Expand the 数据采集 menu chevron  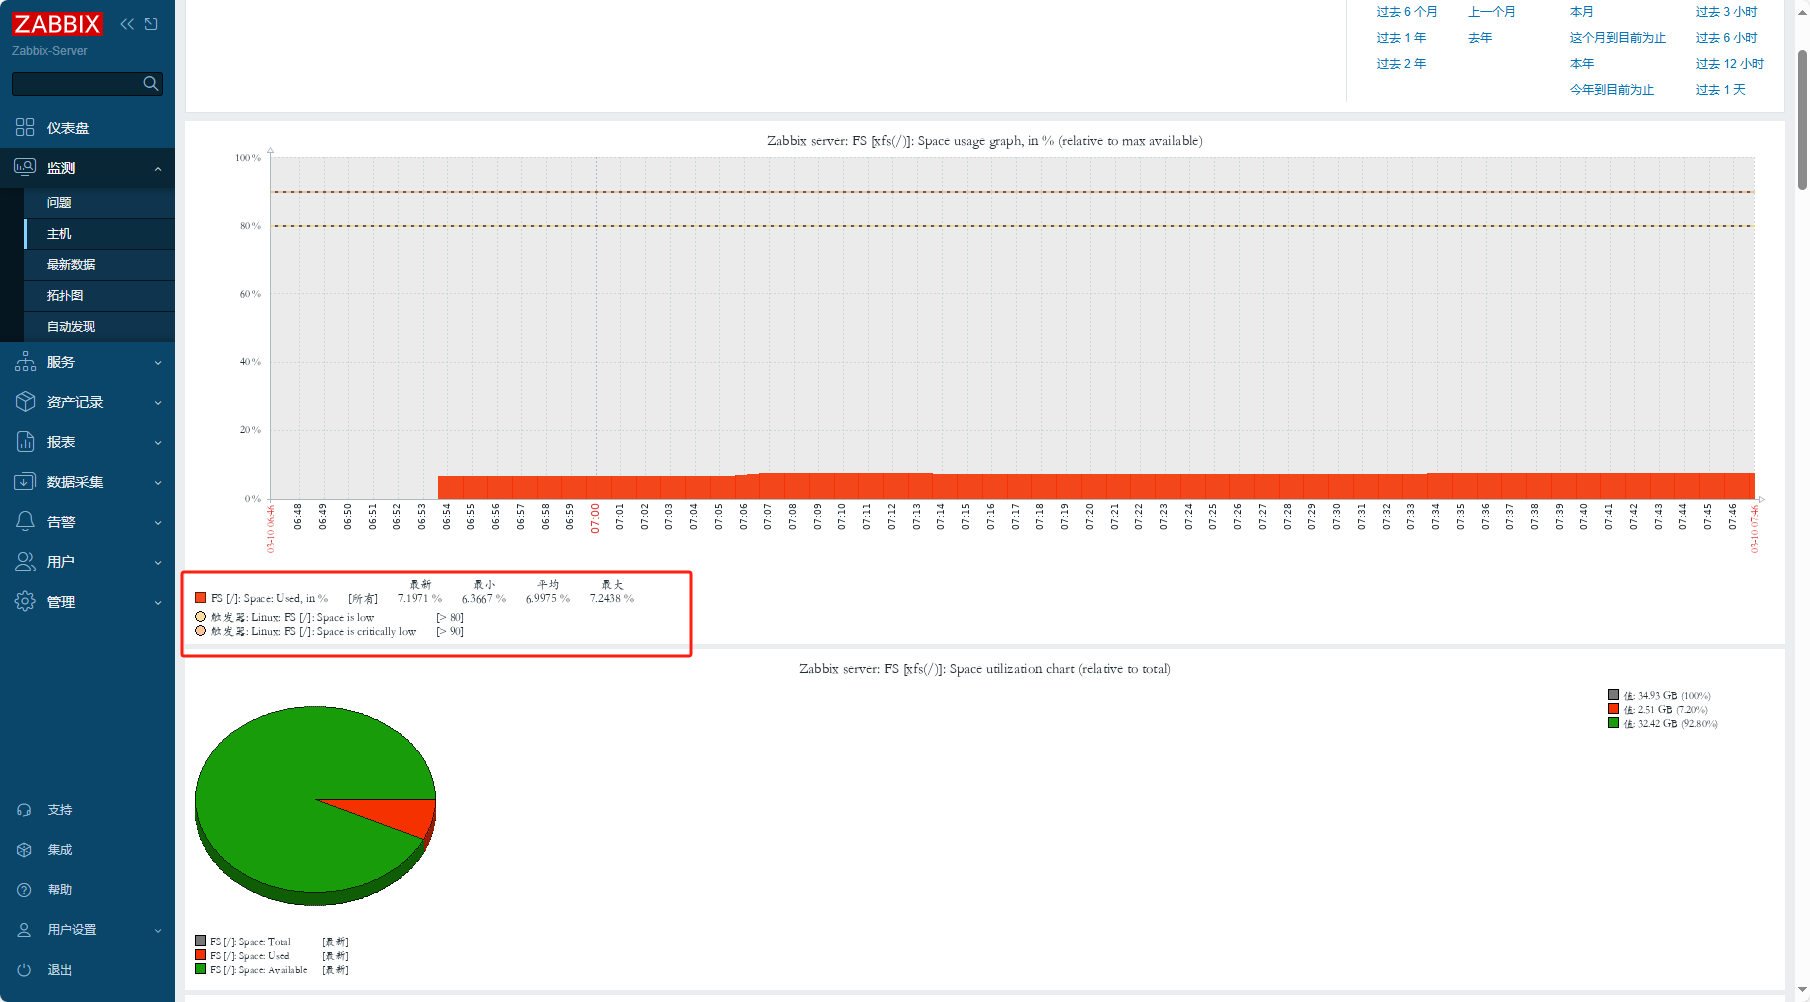coord(158,483)
